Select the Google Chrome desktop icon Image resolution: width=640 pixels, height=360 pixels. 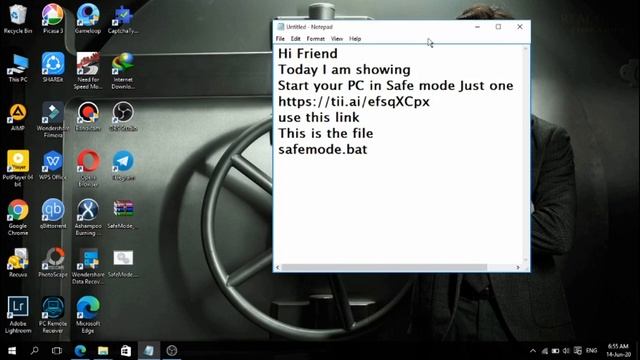(x=18, y=217)
